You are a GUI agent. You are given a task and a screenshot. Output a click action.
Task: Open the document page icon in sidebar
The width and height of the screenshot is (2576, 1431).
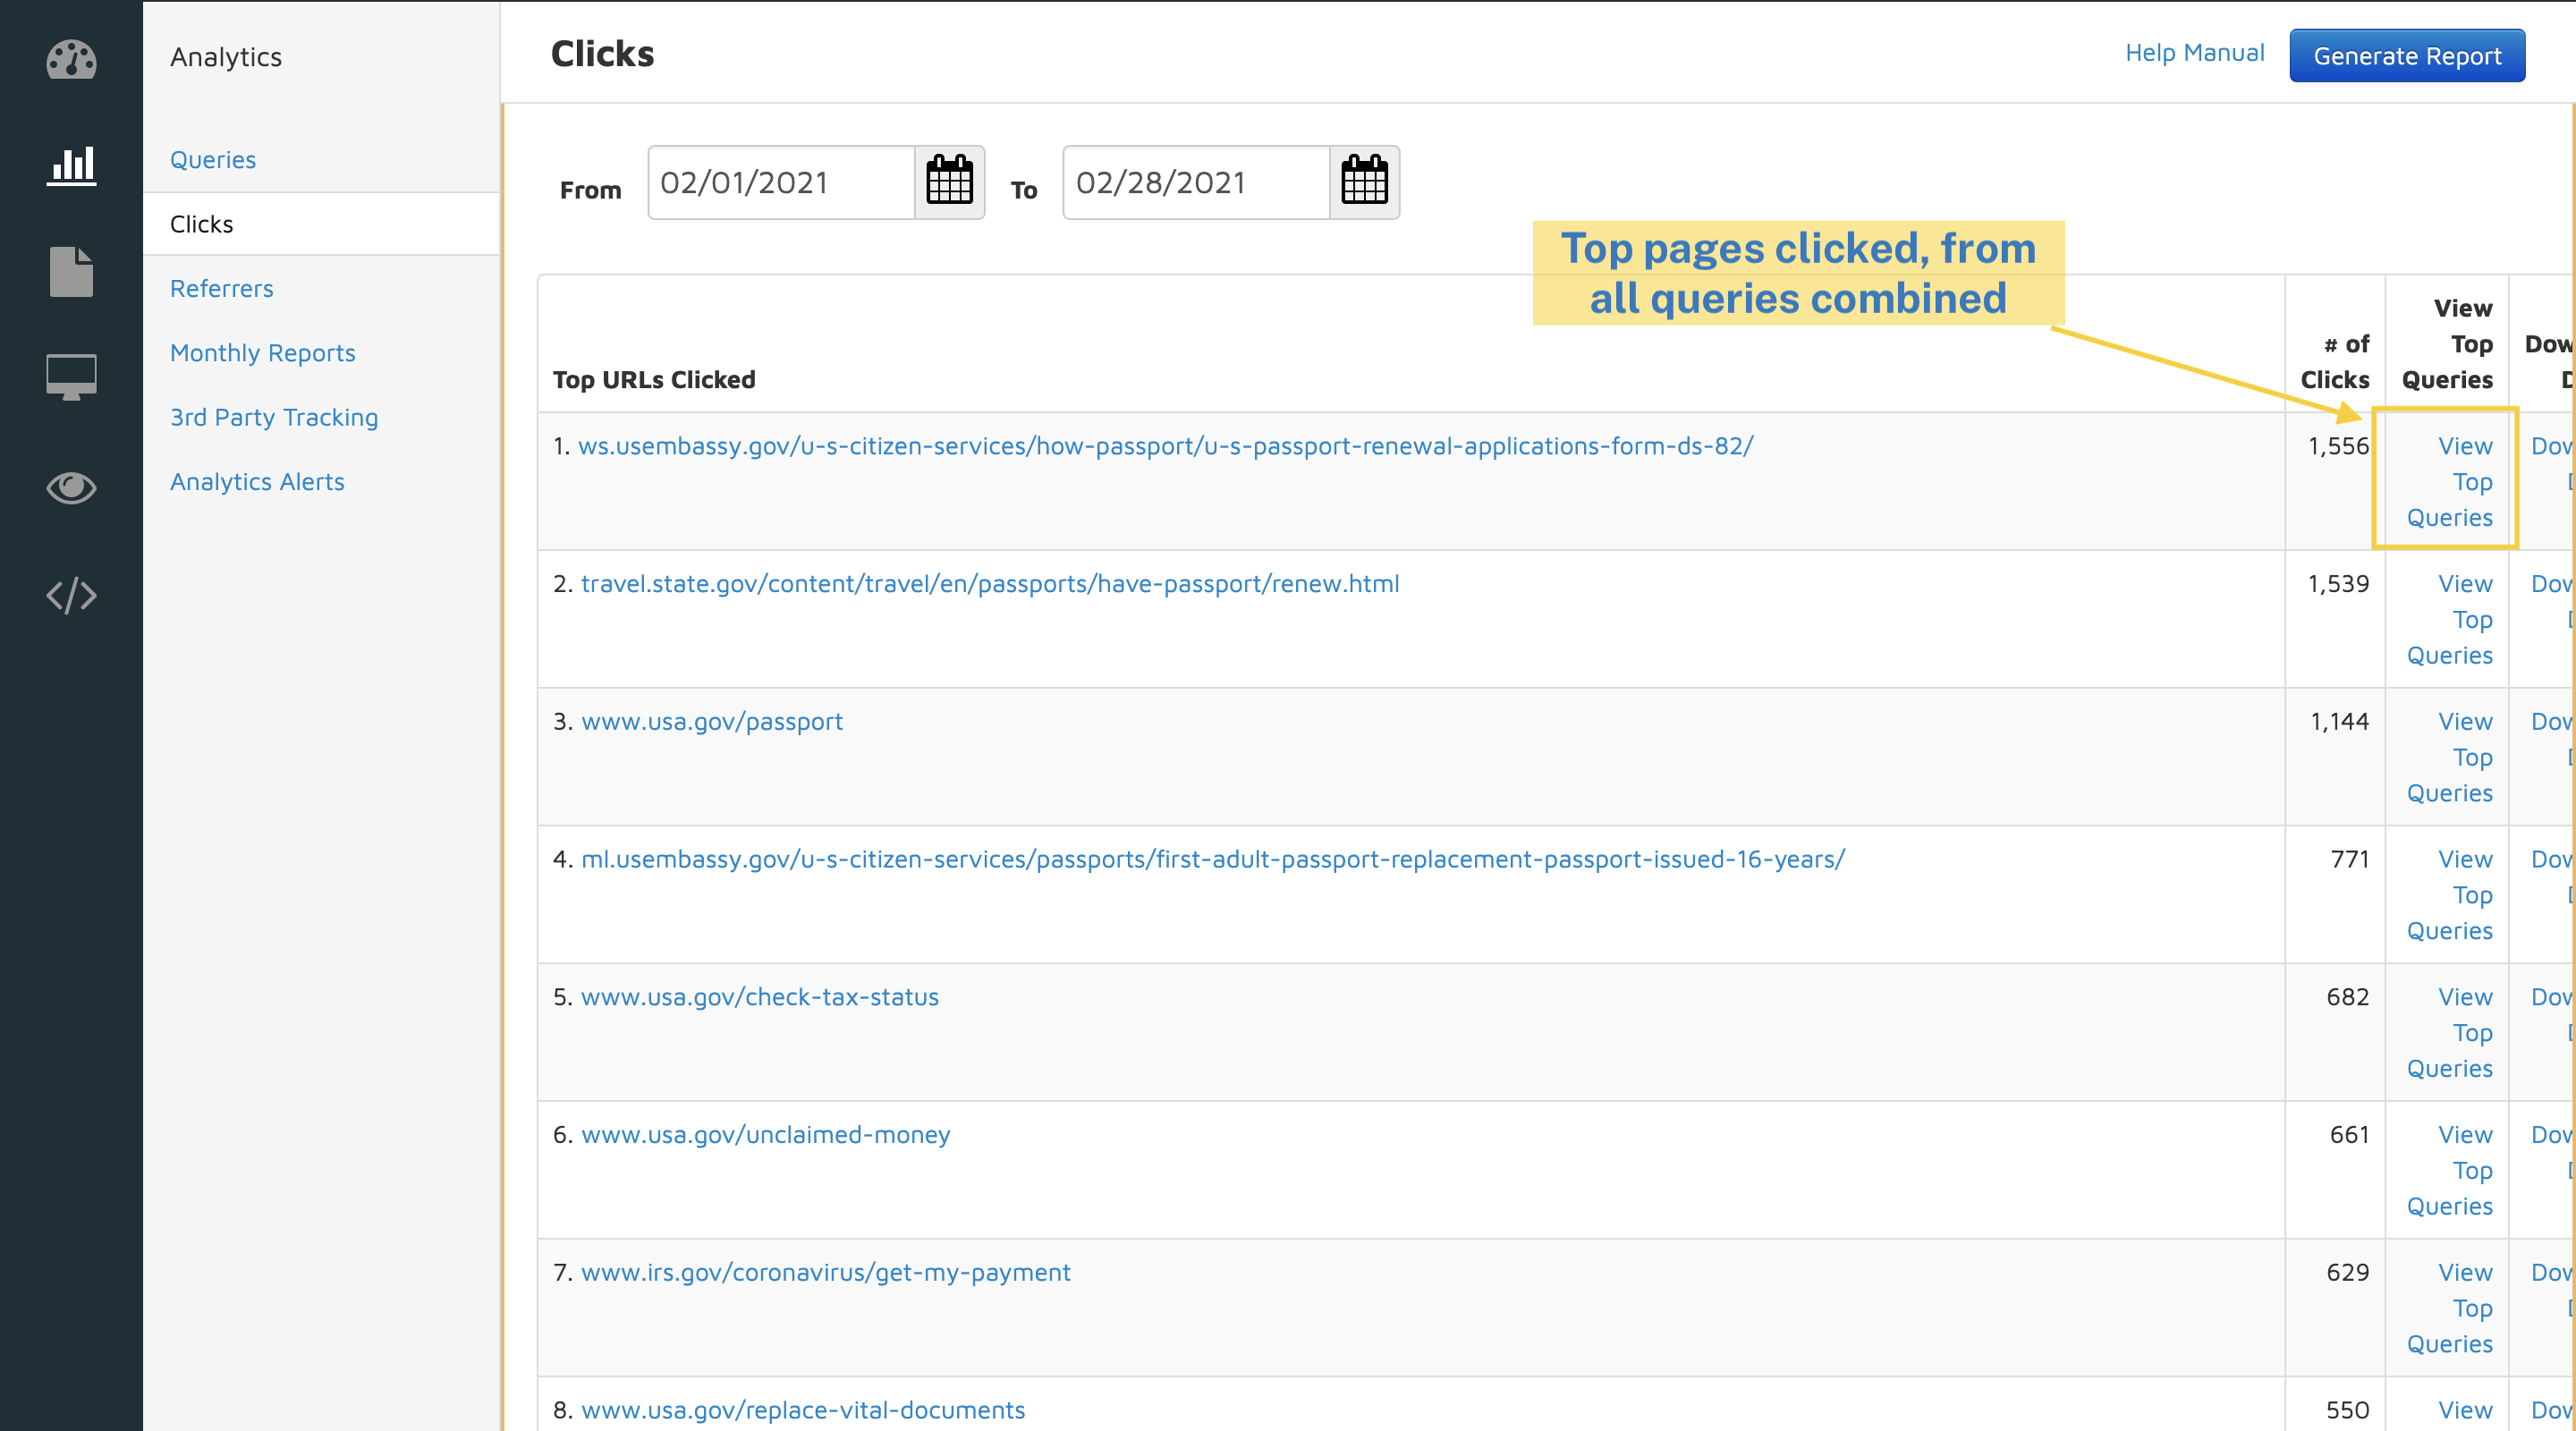71,272
